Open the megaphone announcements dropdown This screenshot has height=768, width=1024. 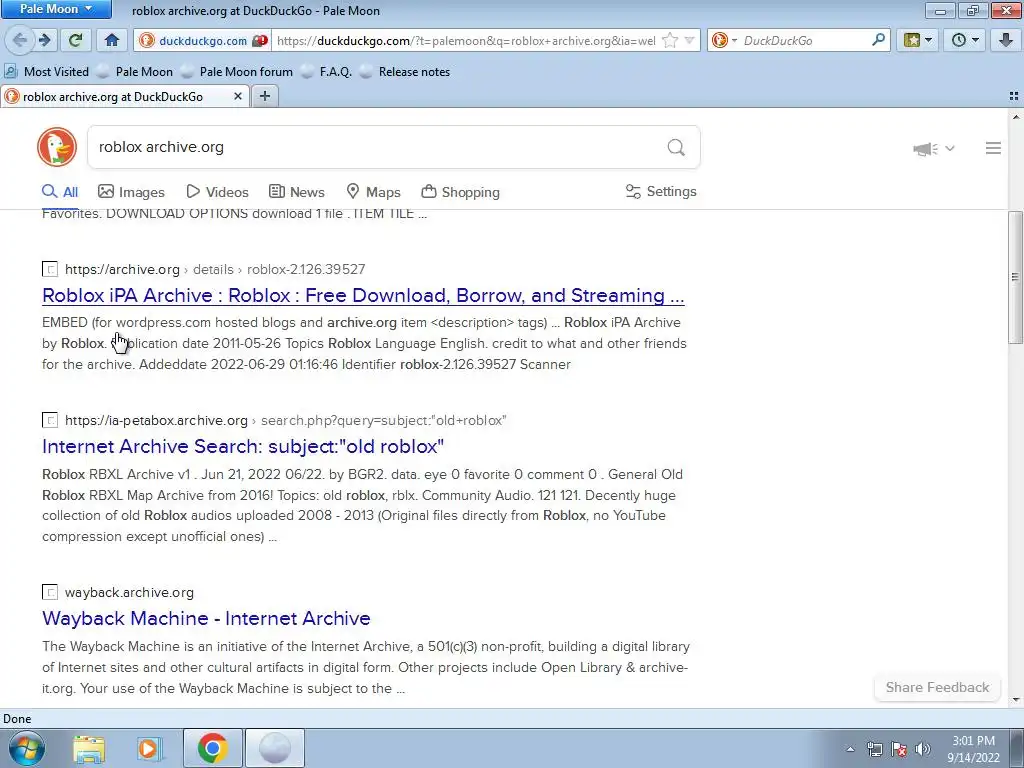[934, 149]
